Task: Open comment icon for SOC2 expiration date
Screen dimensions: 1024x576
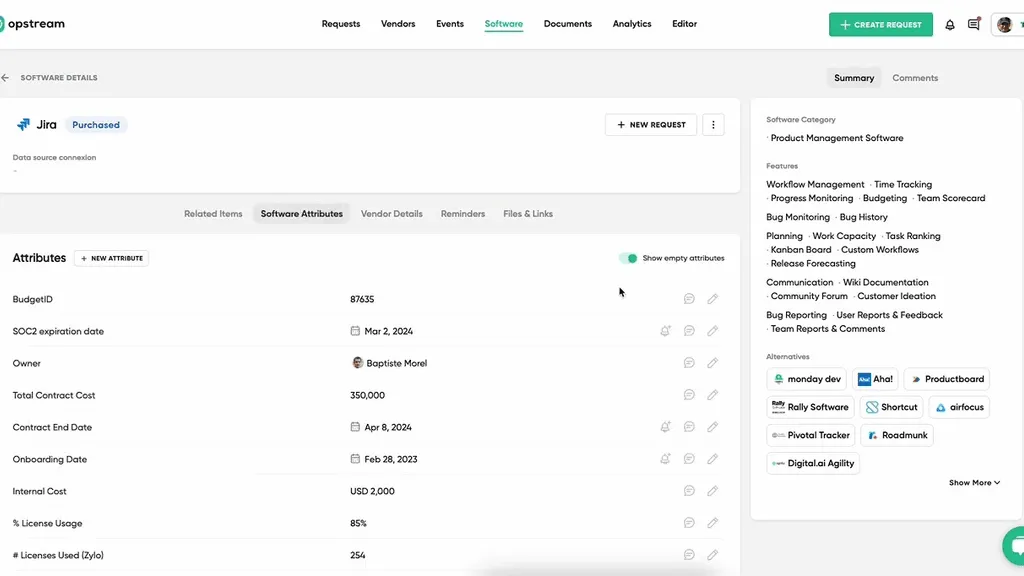Action: point(689,331)
